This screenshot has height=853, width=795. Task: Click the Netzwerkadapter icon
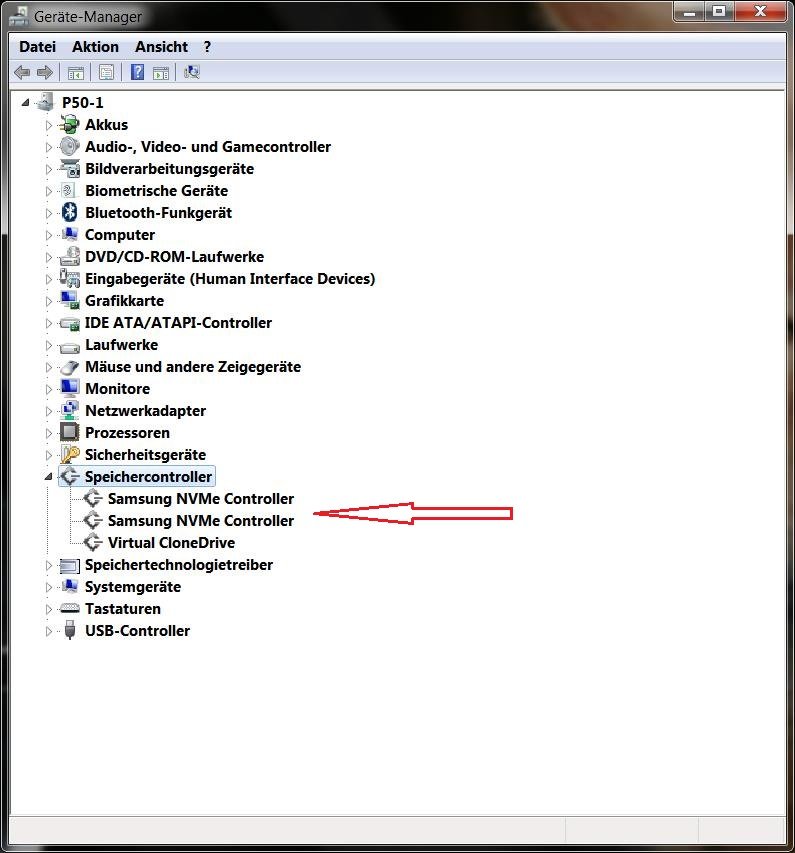(69, 411)
